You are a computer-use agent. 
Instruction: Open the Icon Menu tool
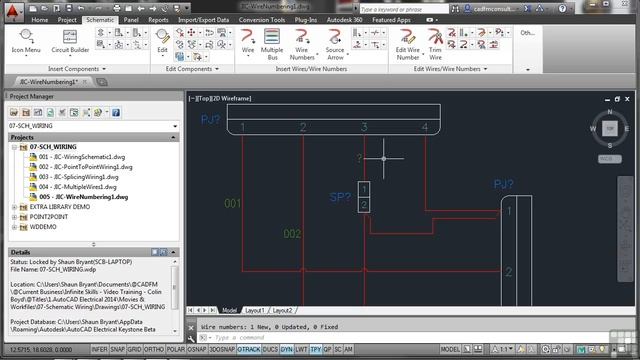tap(26, 41)
